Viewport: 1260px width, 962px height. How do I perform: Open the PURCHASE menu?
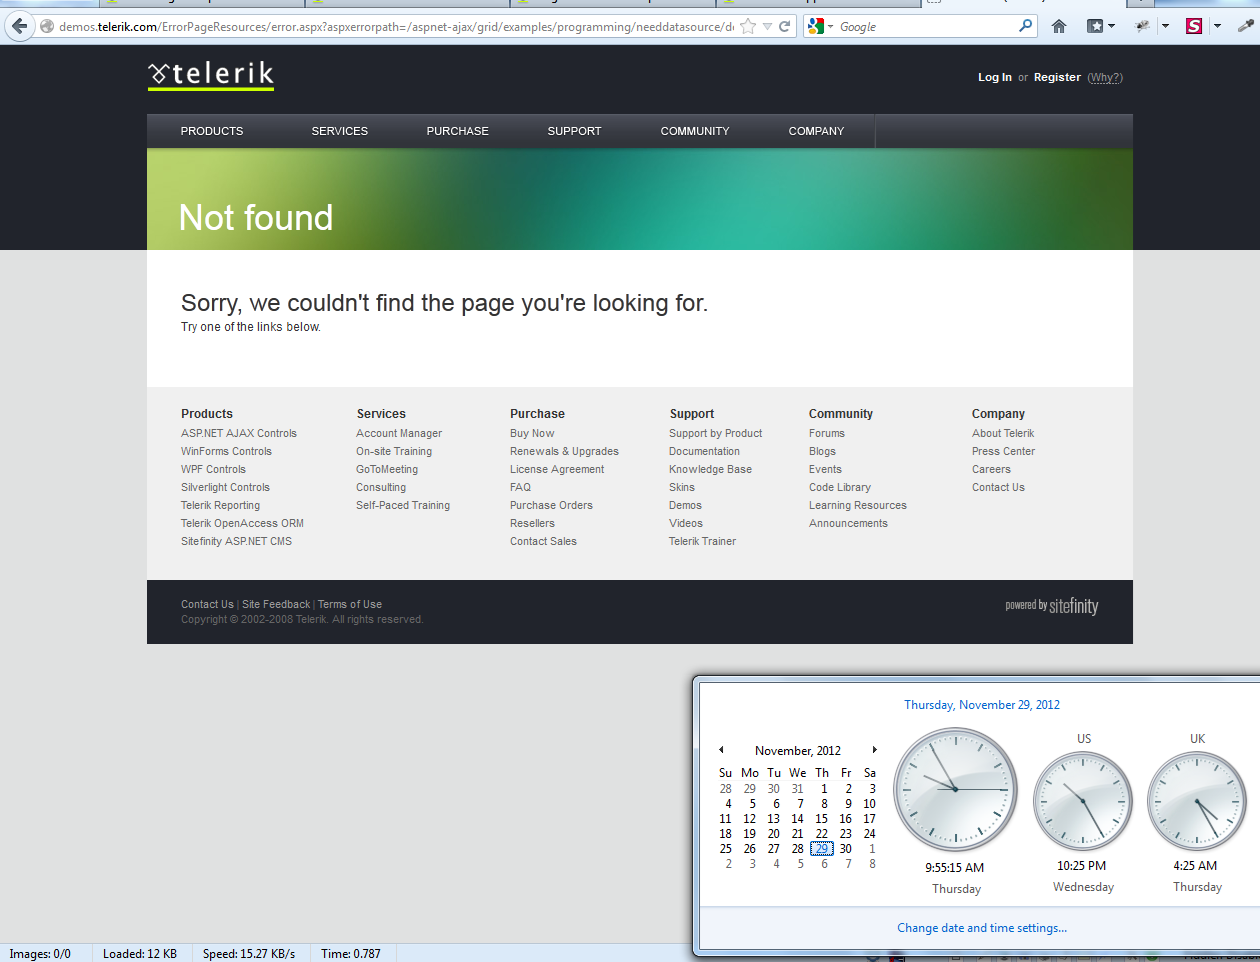point(458,131)
